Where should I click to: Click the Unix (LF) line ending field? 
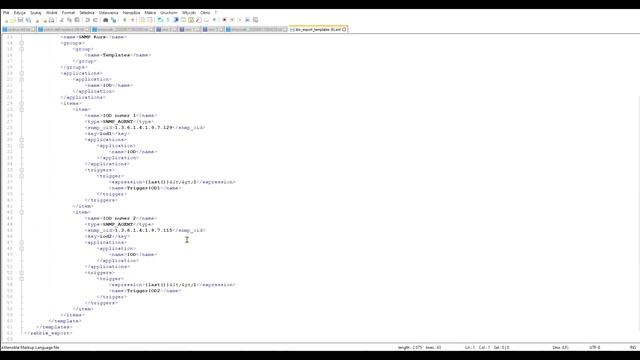pos(560,347)
